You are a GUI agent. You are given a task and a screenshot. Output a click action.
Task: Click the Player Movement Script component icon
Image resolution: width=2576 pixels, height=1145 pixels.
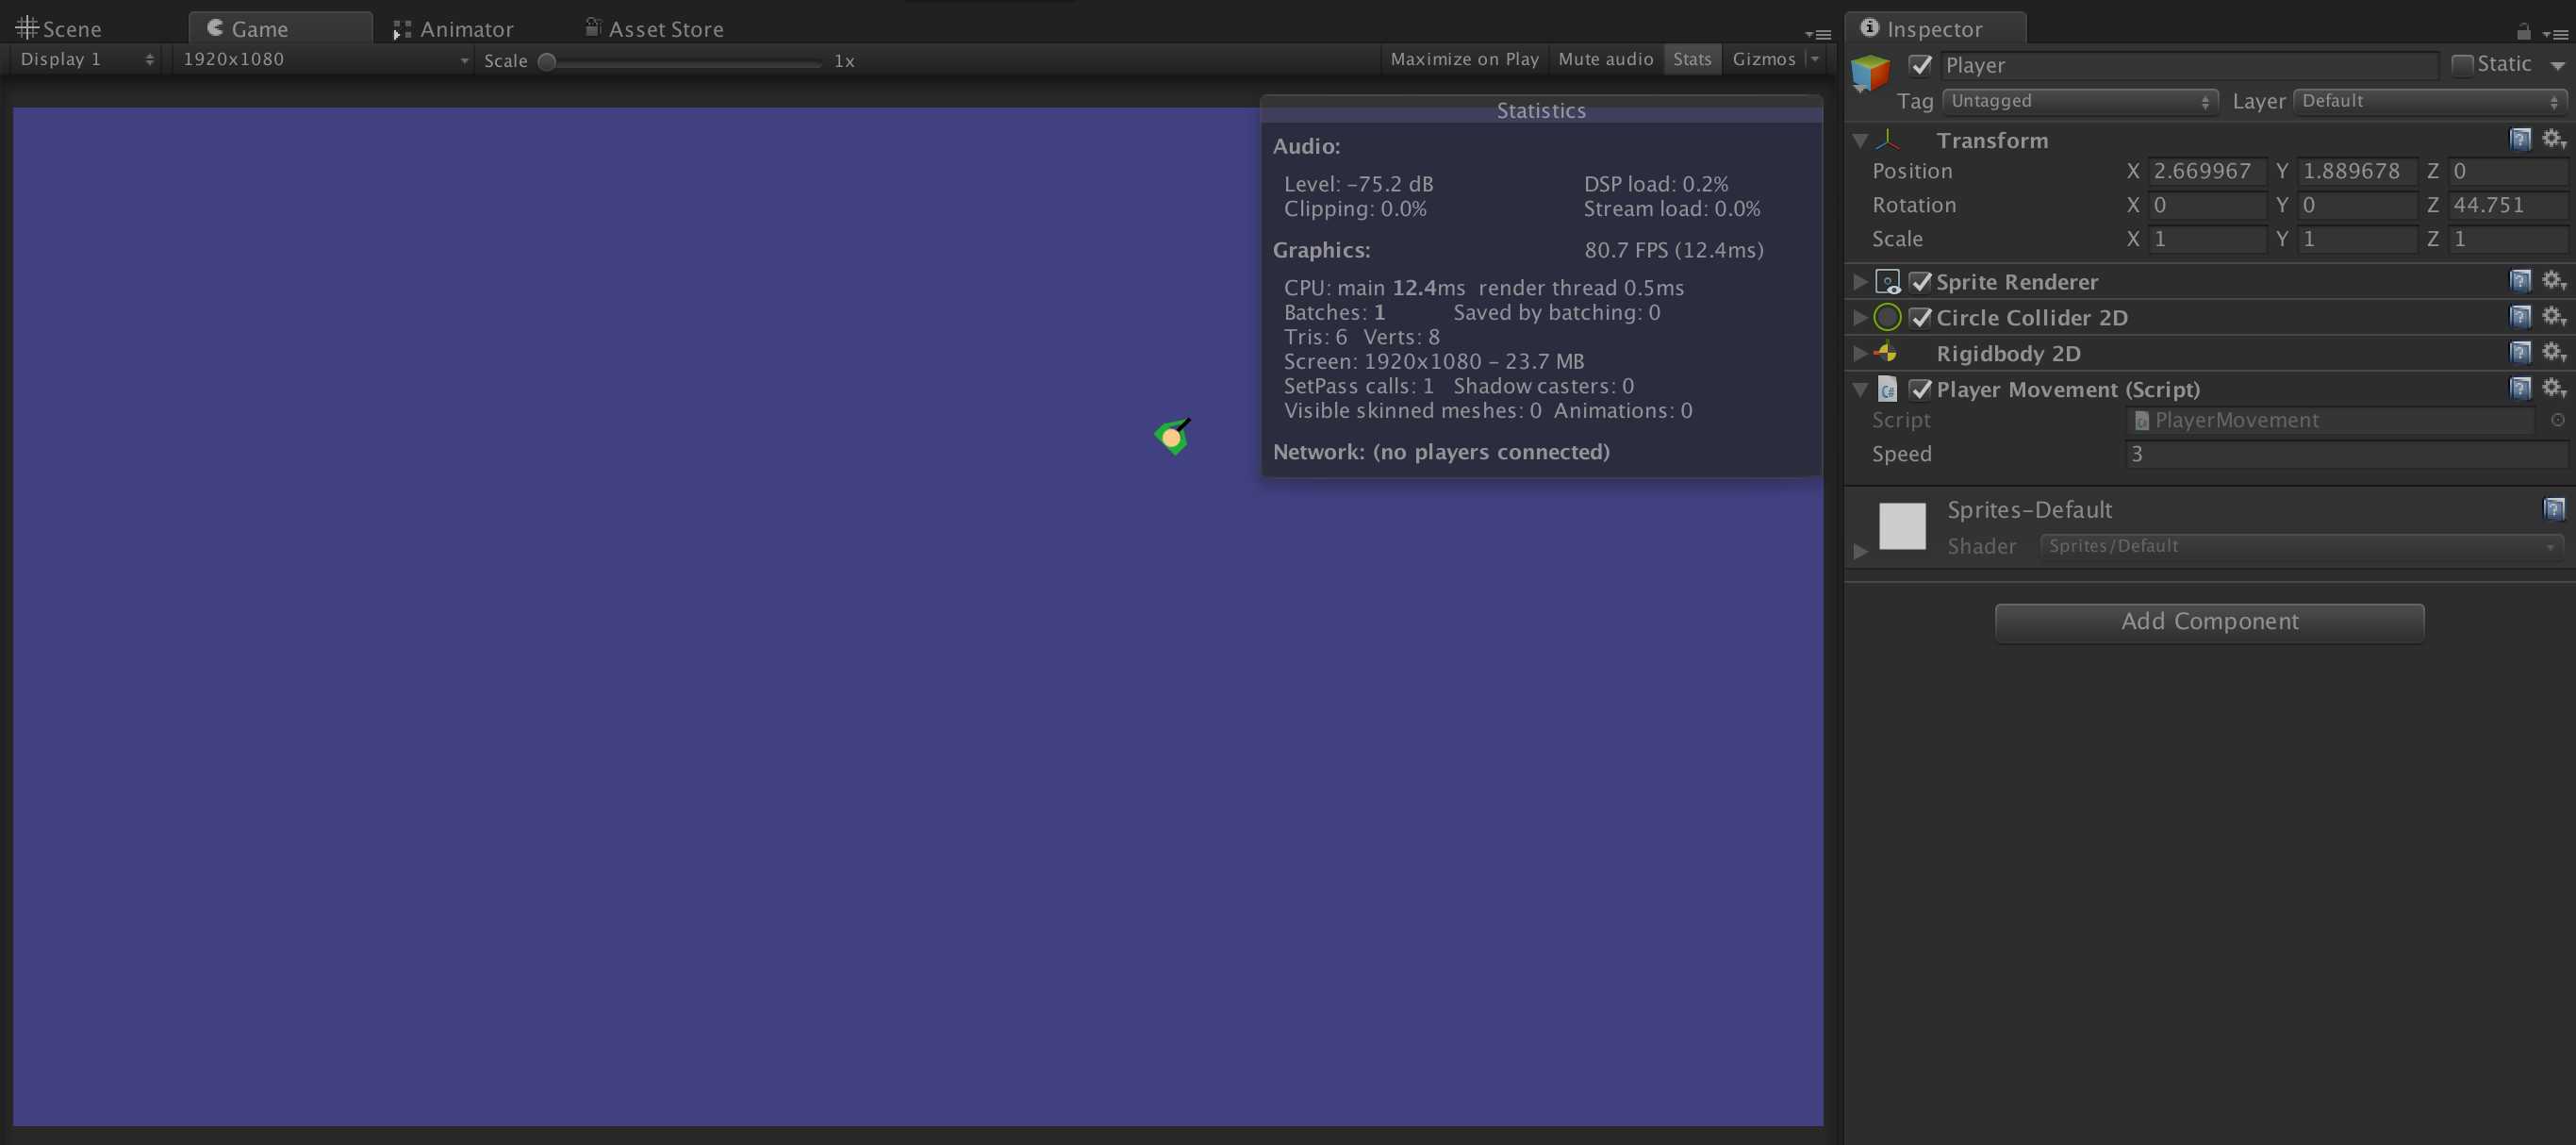pyautogui.click(x=1886, y=388)
